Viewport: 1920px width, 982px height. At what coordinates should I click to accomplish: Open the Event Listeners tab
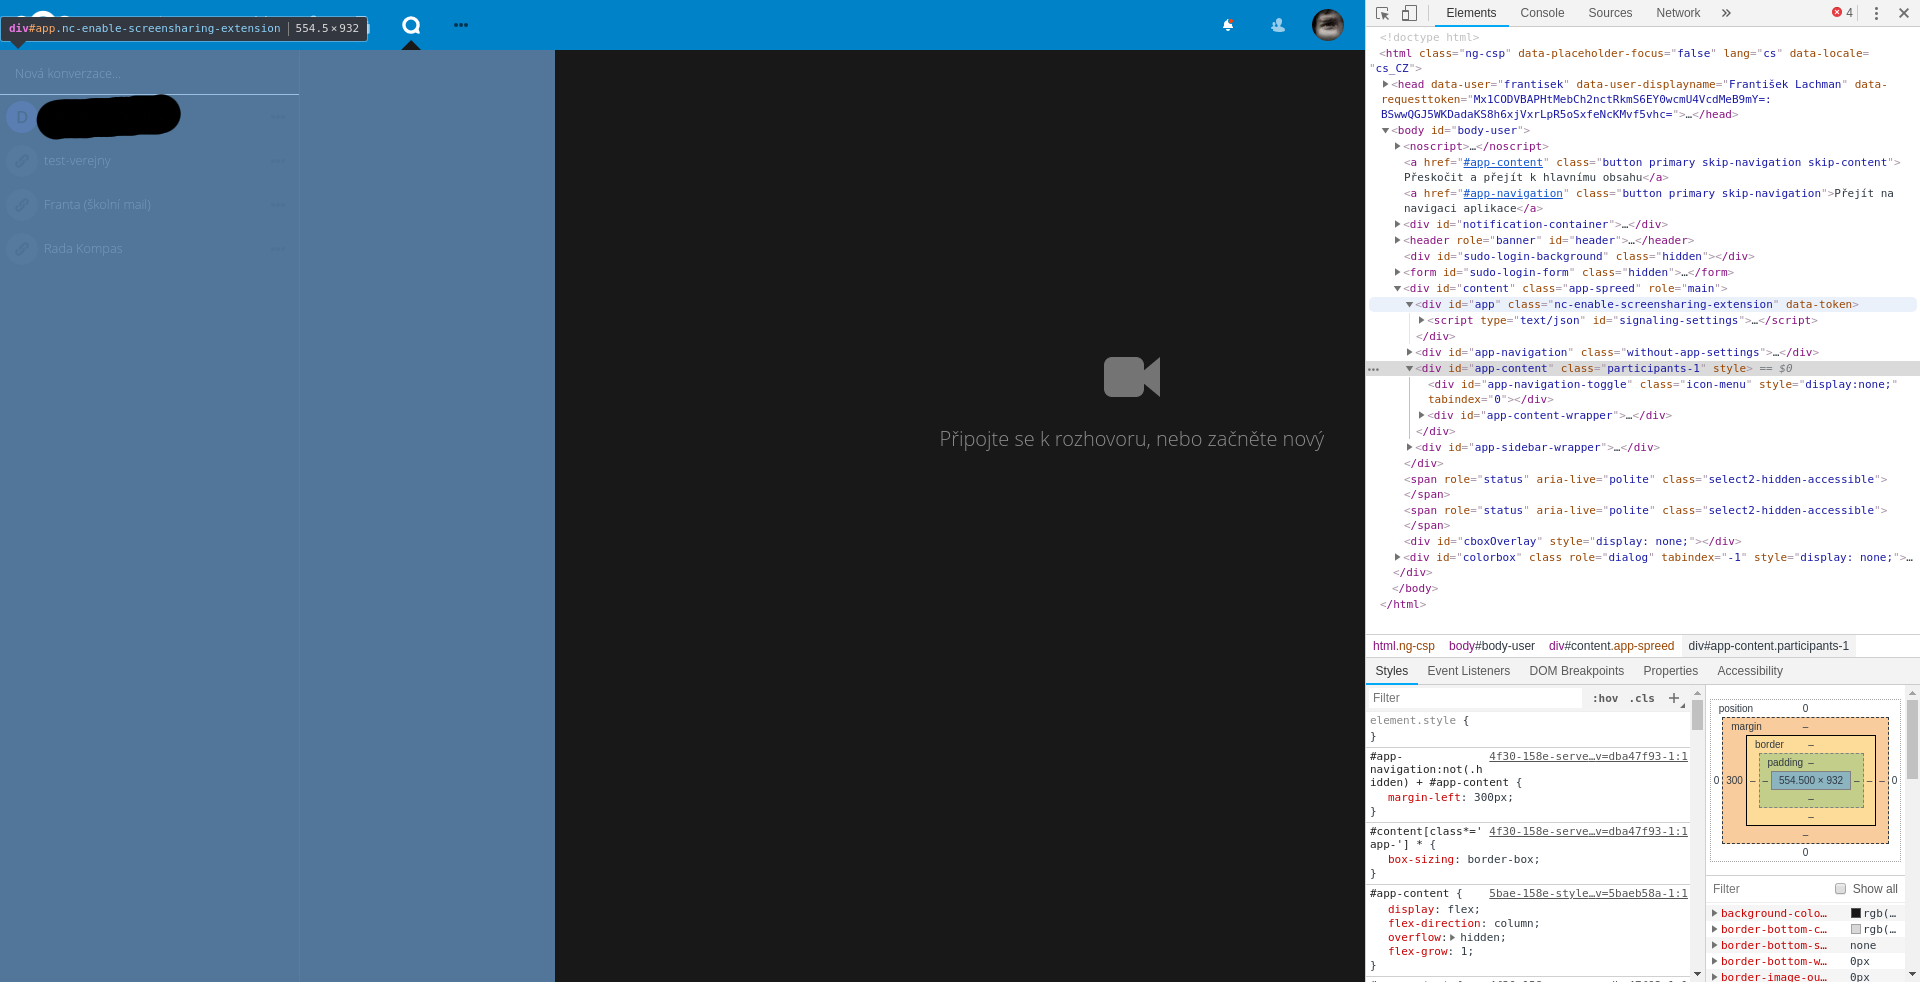(1468, 671)
